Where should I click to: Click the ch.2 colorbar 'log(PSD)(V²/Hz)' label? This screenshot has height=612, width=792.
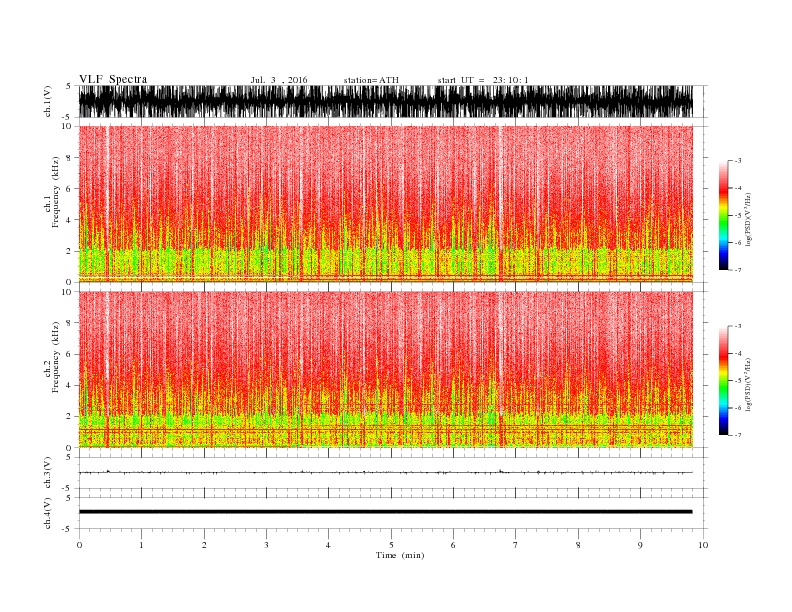pyautogui.click(x=748, y=384)
